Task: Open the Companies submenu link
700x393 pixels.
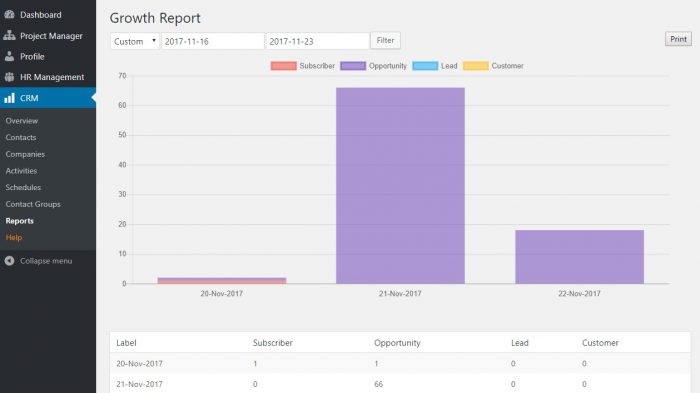Action: click(25, 154)
